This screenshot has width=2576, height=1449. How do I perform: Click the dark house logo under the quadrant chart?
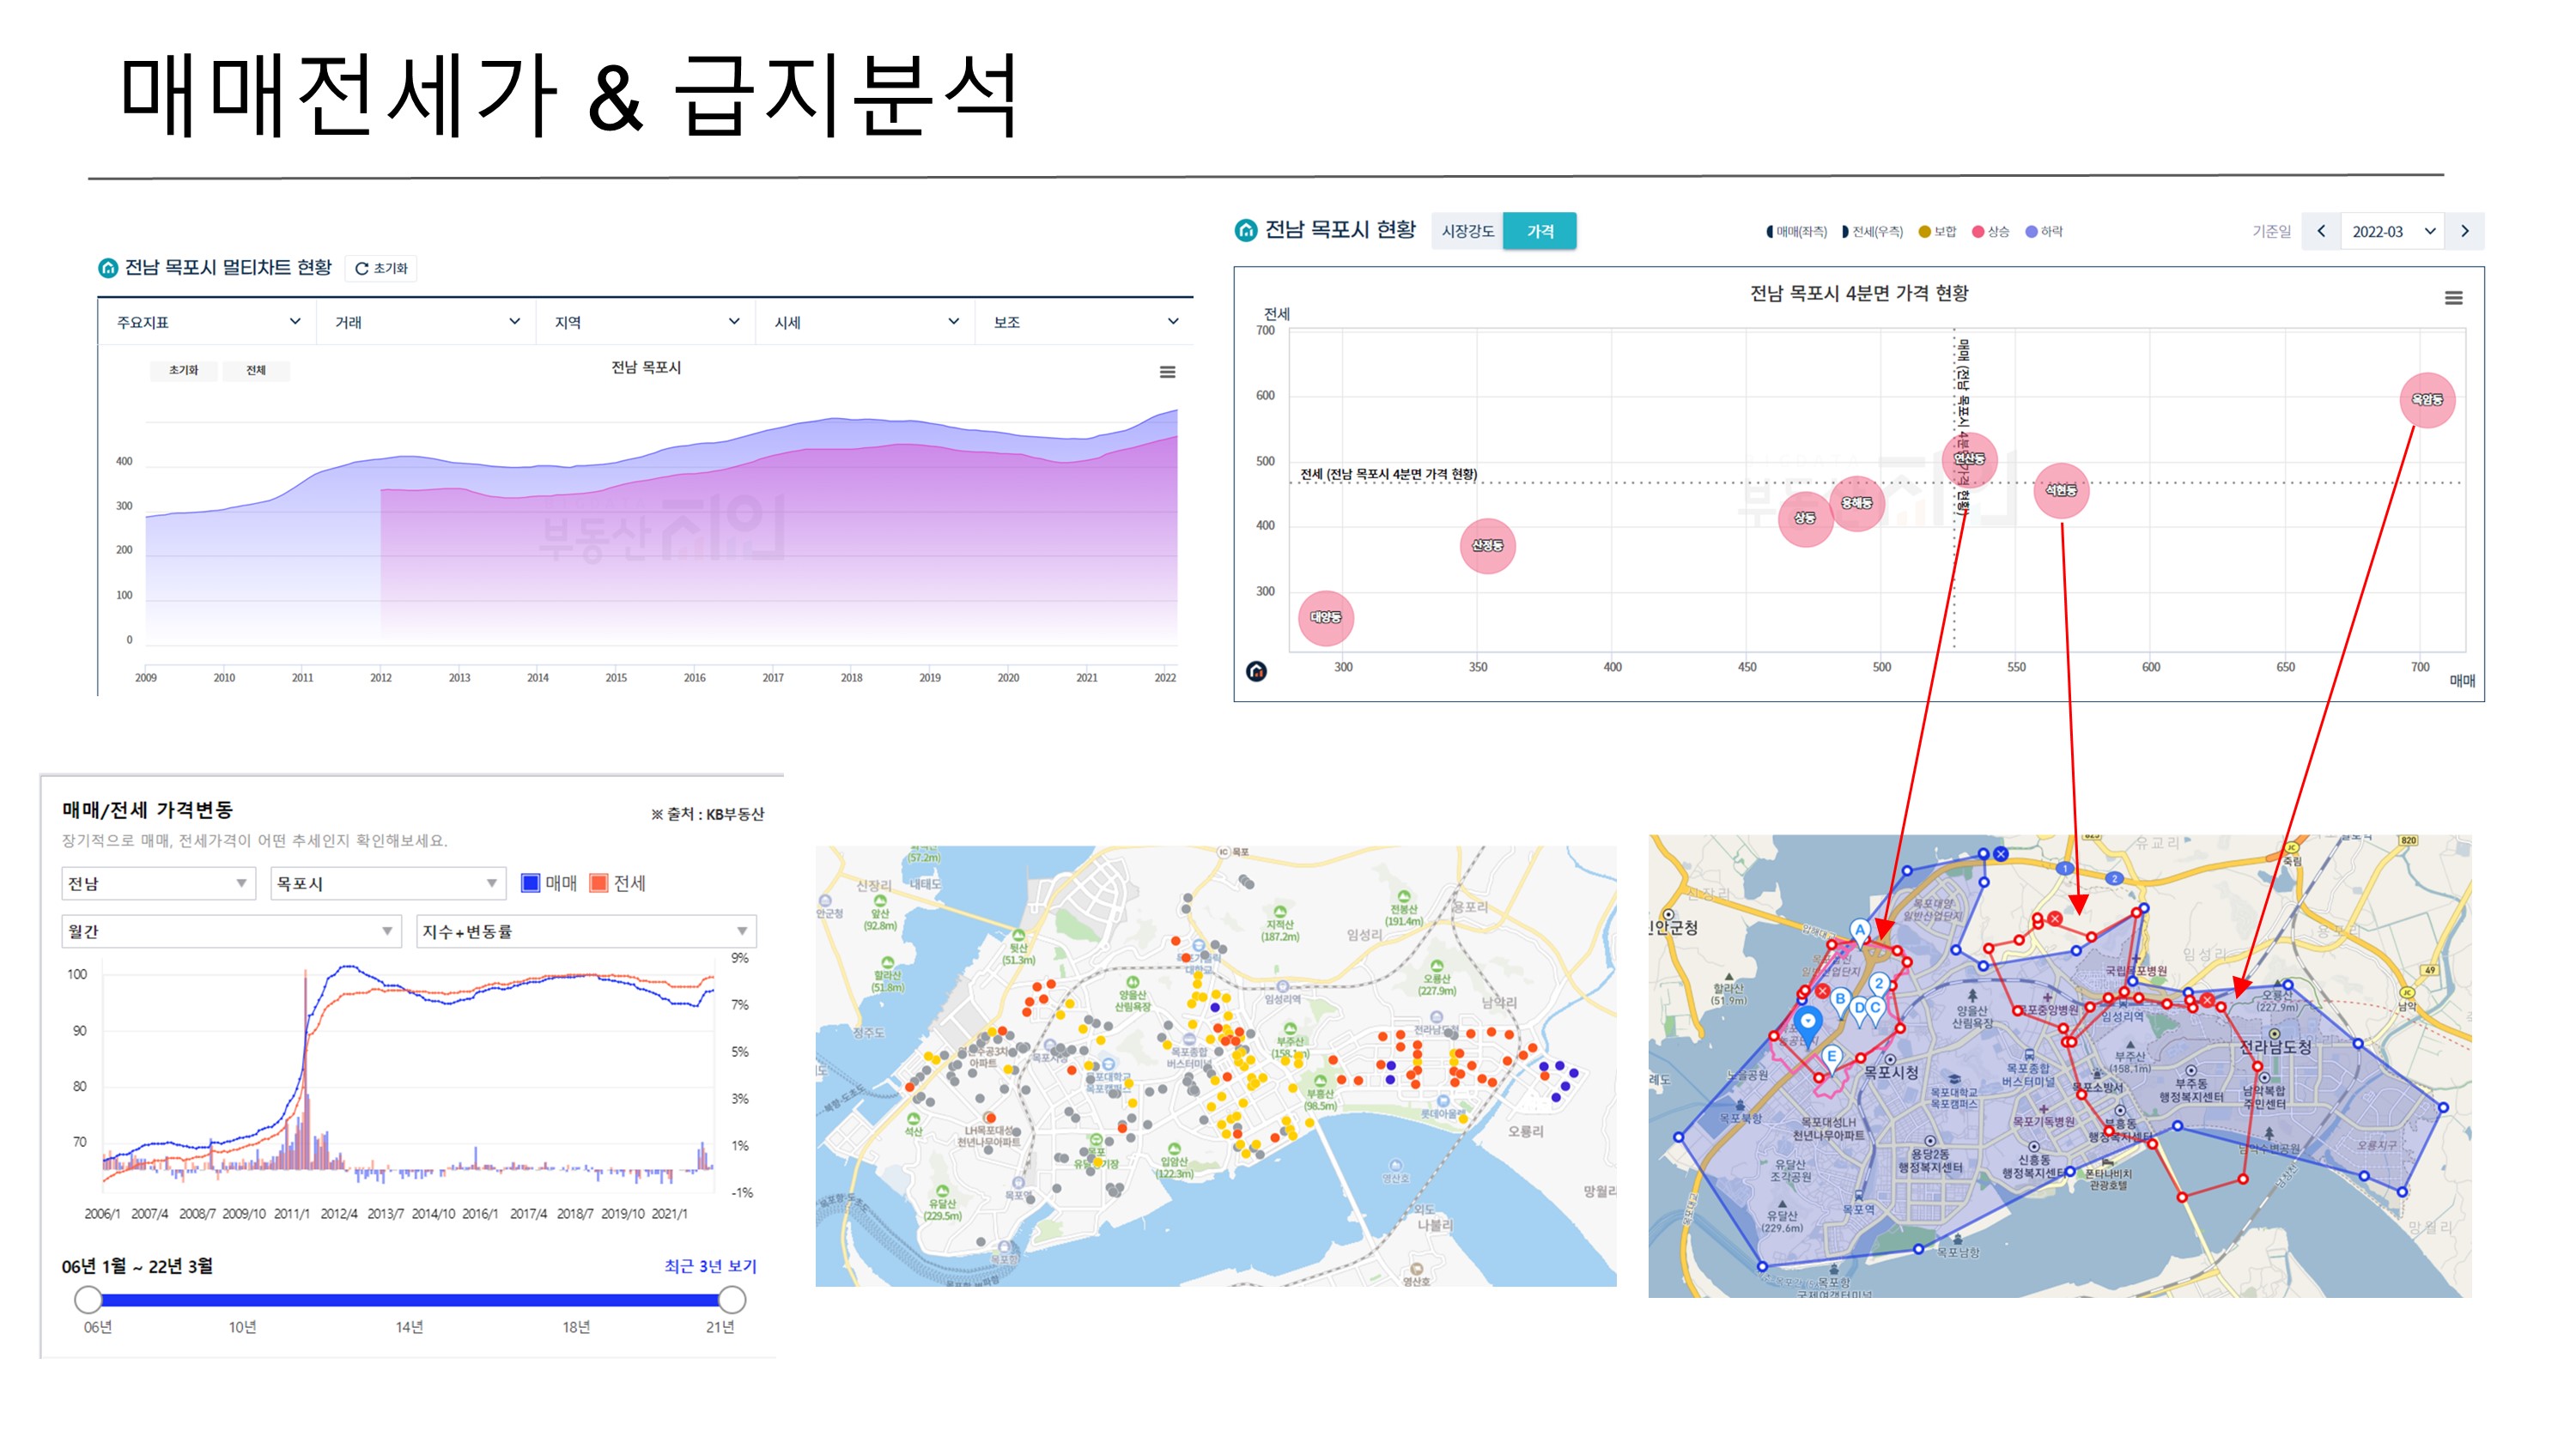tap(1257, 671)
